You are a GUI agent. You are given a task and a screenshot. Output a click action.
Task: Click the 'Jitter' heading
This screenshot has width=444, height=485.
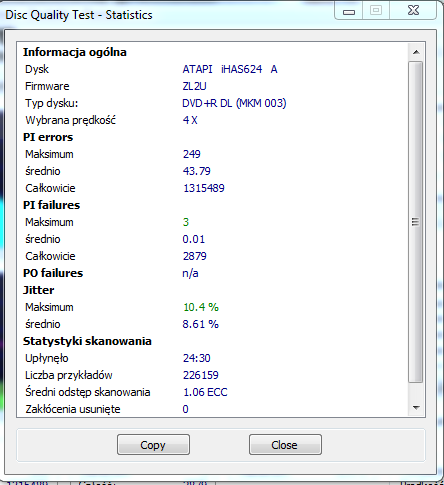38,290
